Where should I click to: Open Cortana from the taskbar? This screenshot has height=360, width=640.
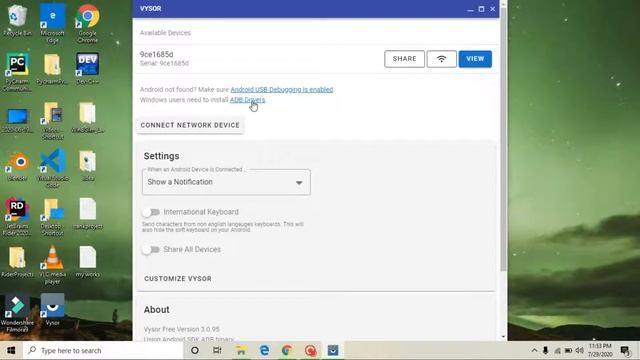195,350
